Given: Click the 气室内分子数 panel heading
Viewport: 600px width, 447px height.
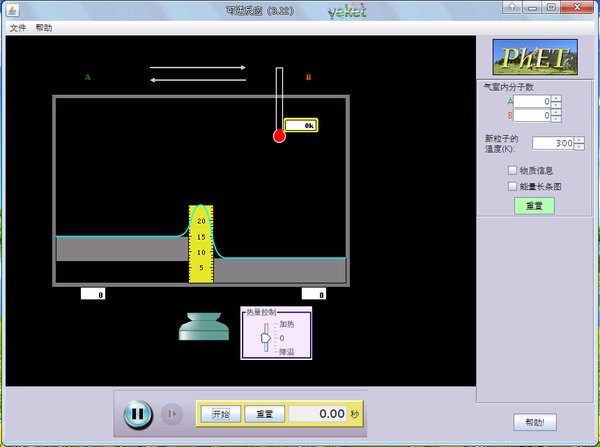Looking at the screenshot, I should coord(509,87).
